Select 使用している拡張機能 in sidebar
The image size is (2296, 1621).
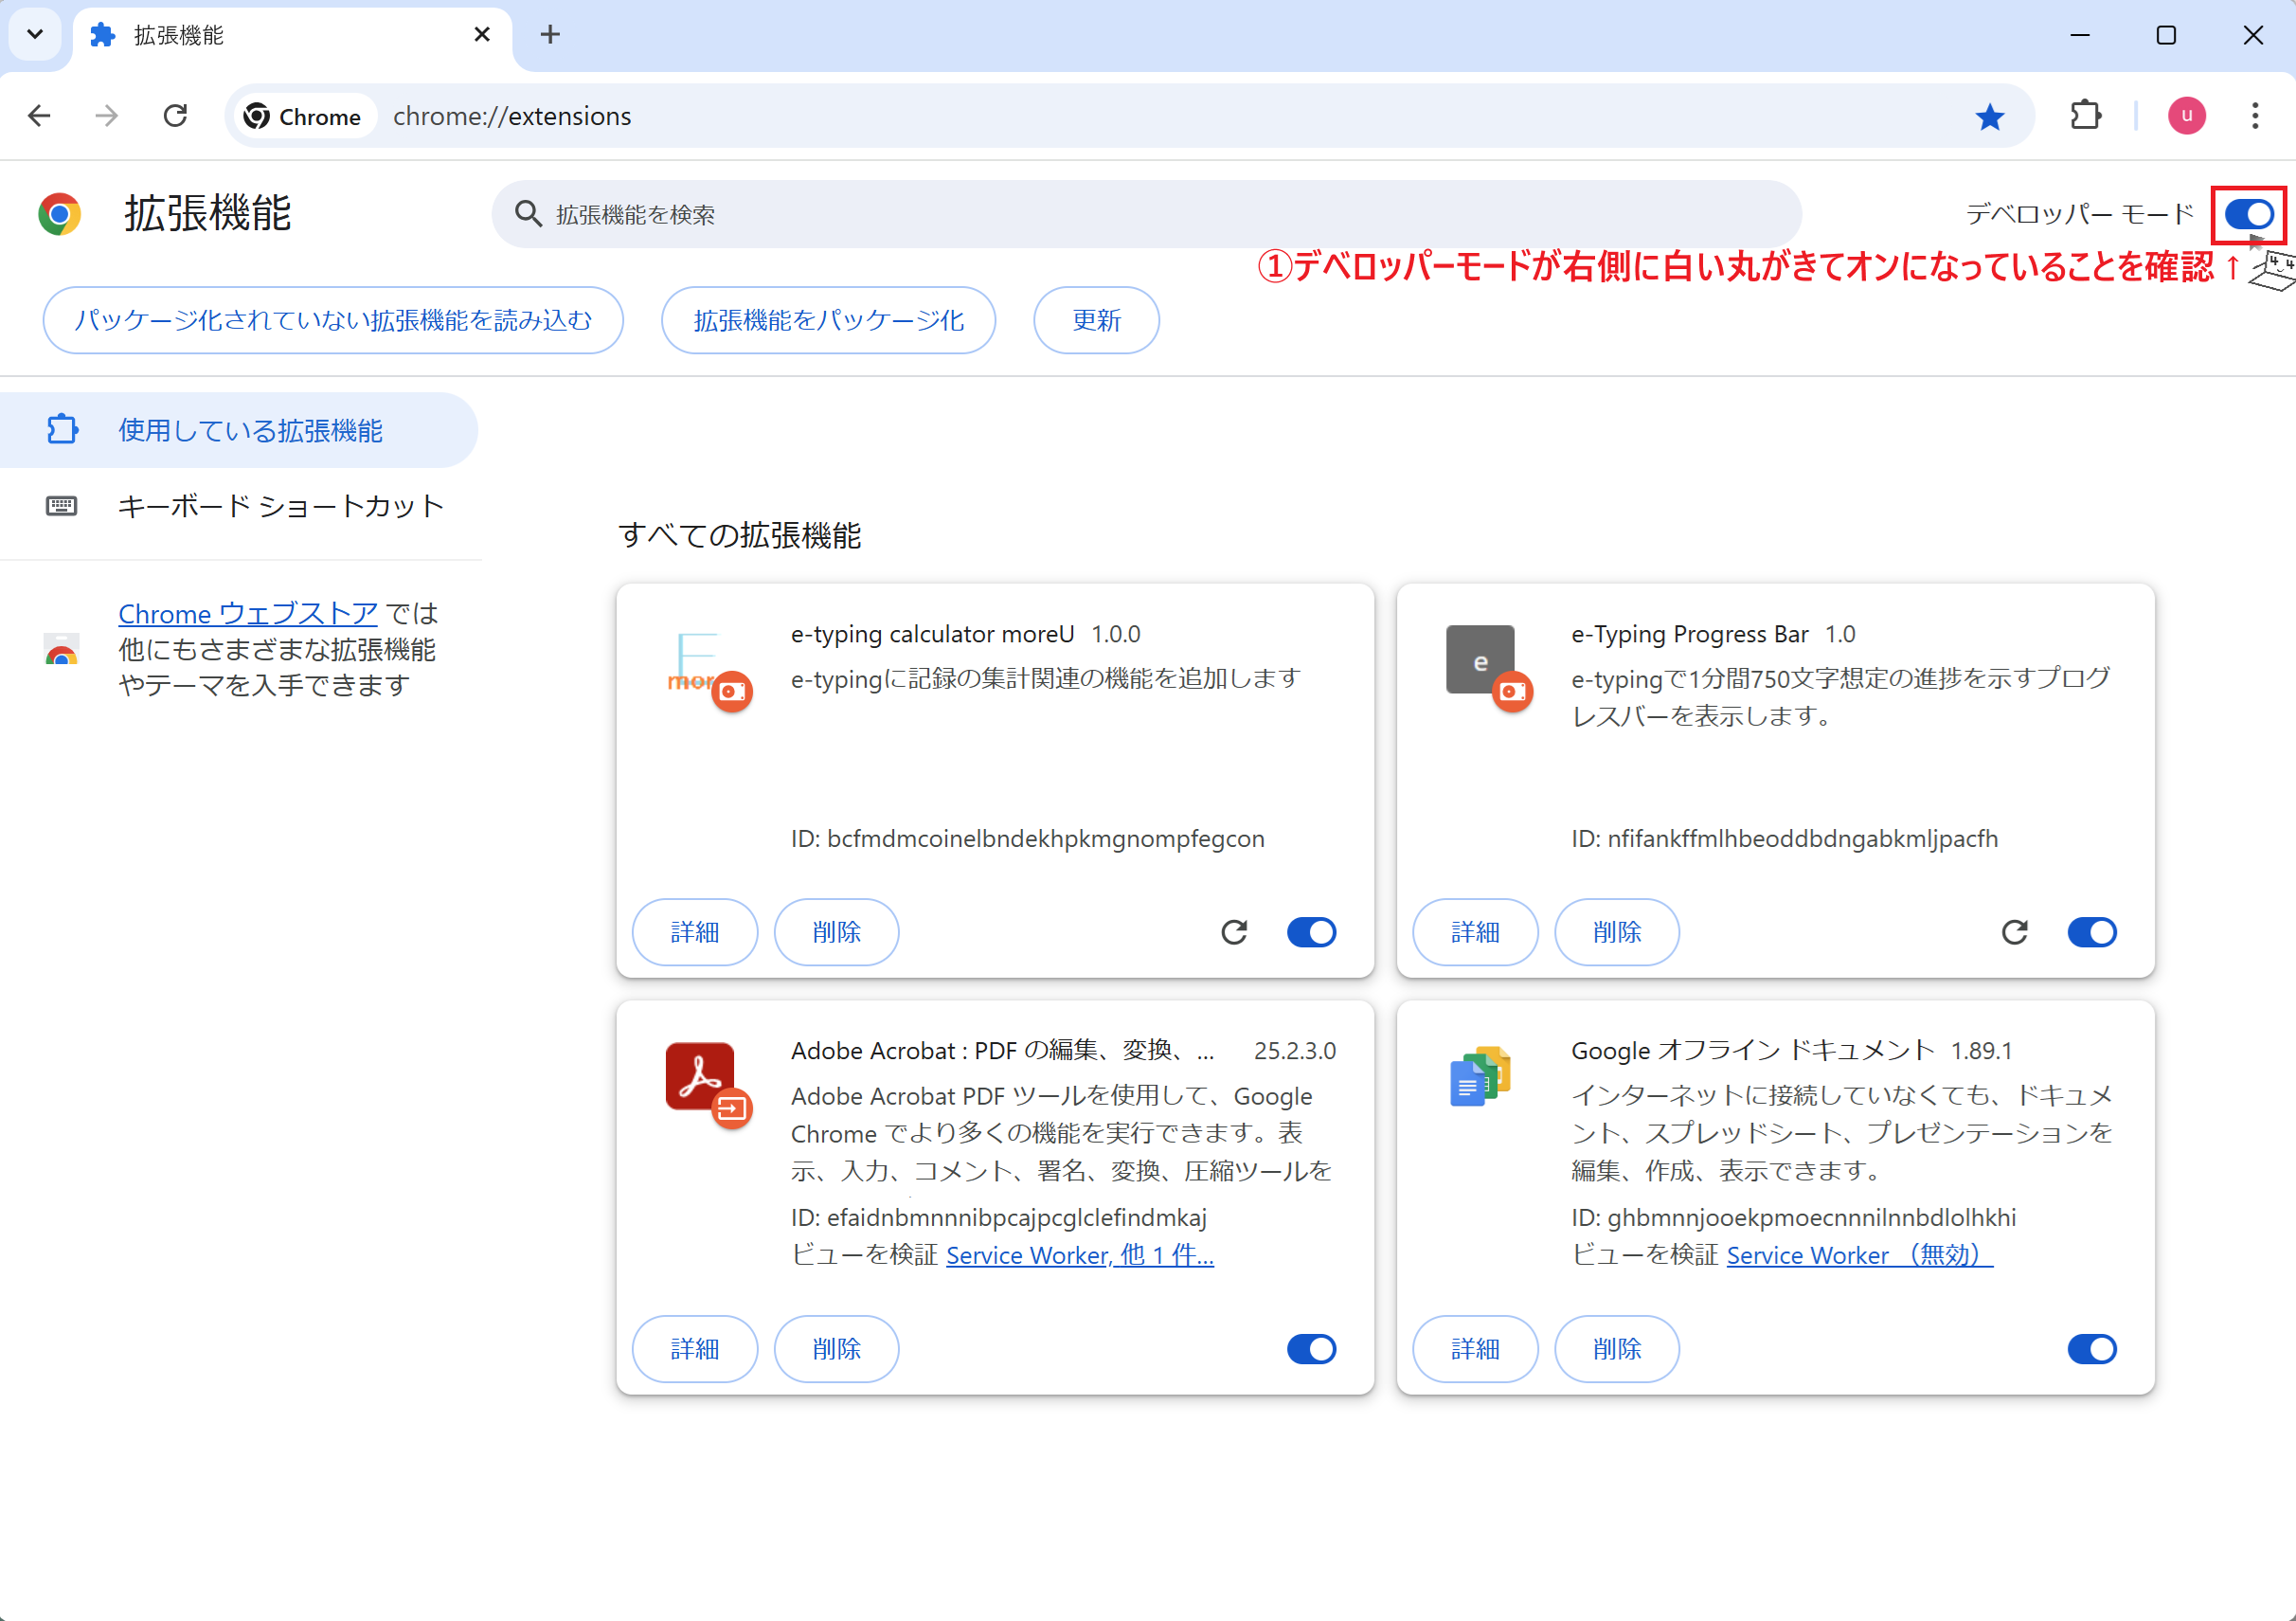coord(238,430)
